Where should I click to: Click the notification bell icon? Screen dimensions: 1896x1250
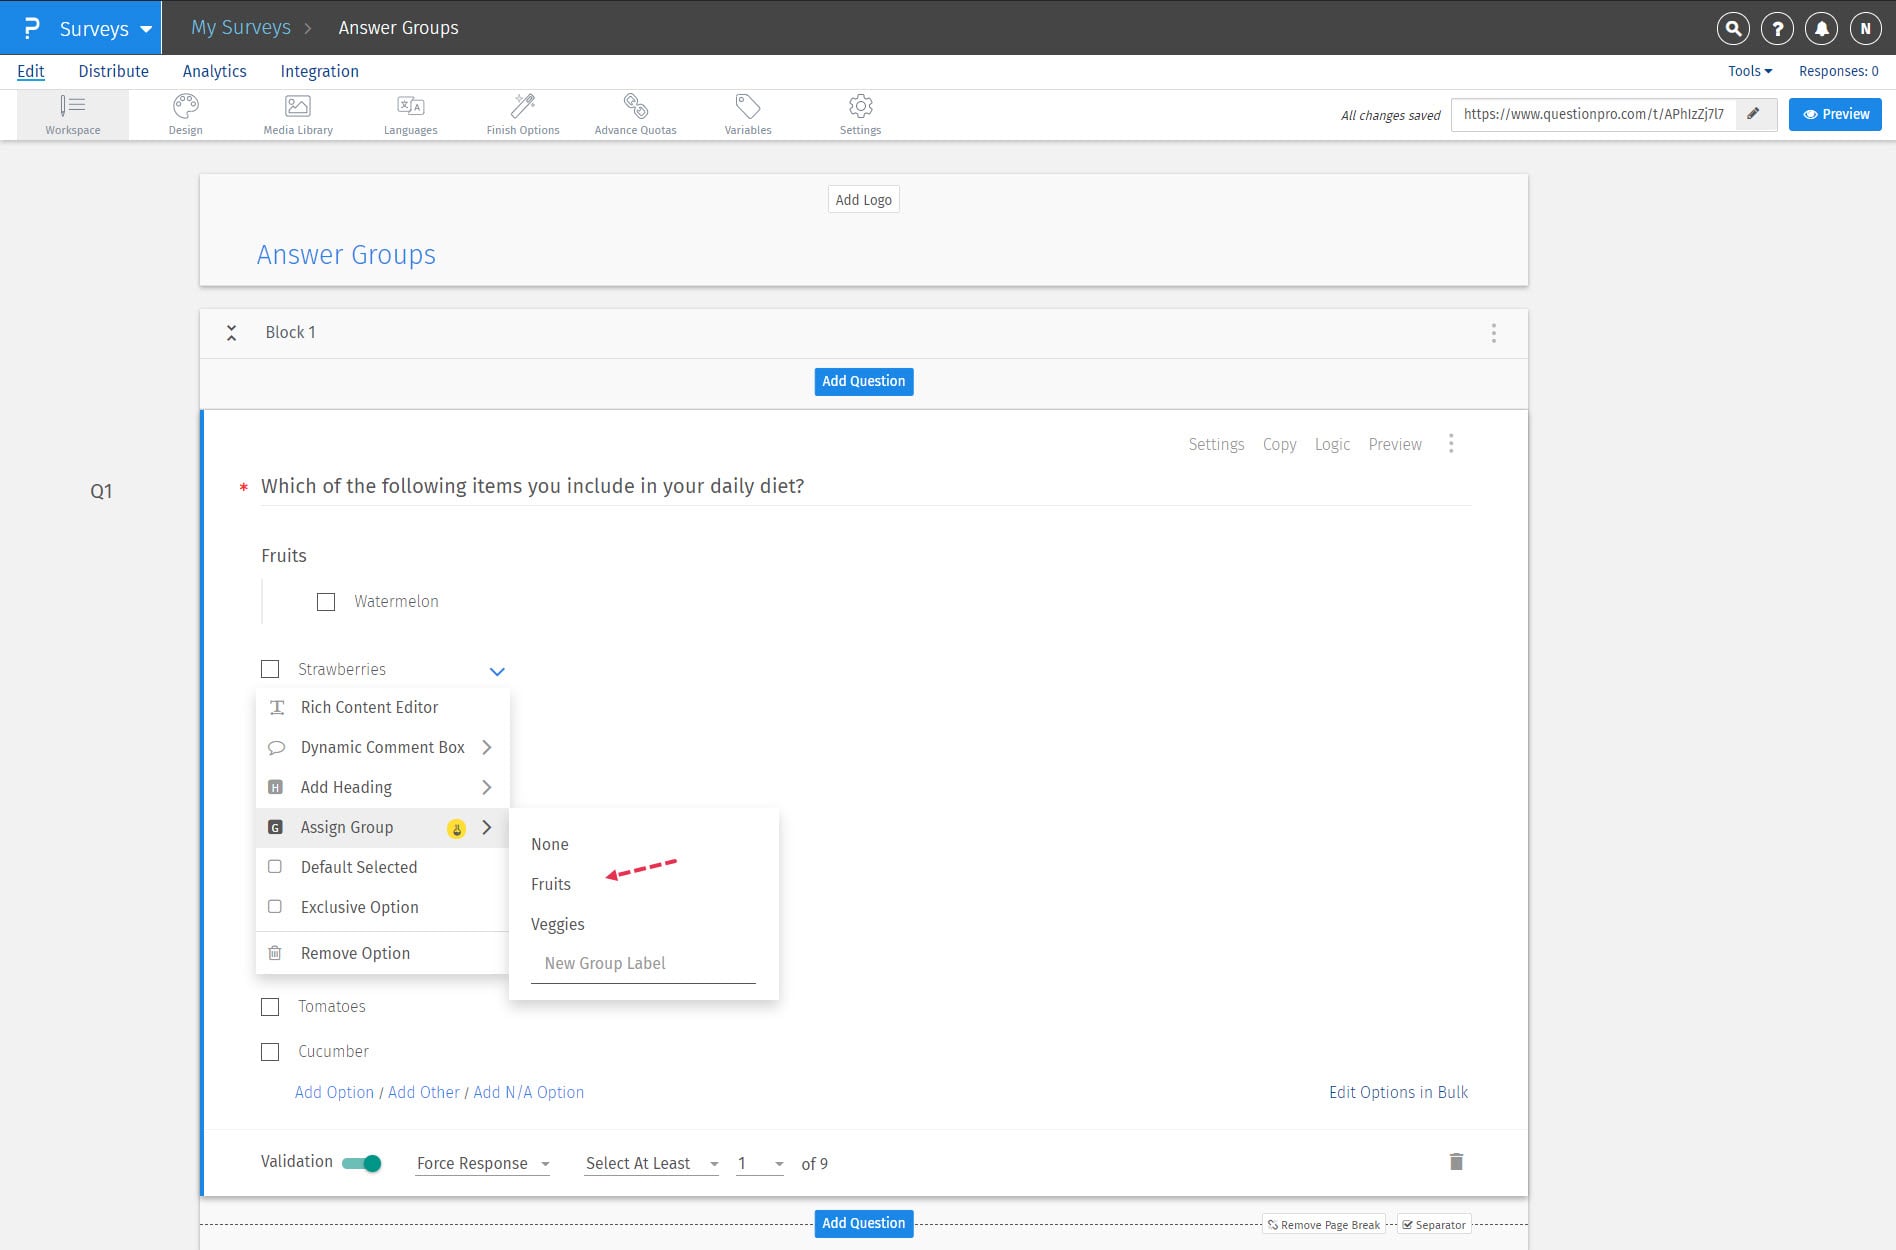(1821, 28)
